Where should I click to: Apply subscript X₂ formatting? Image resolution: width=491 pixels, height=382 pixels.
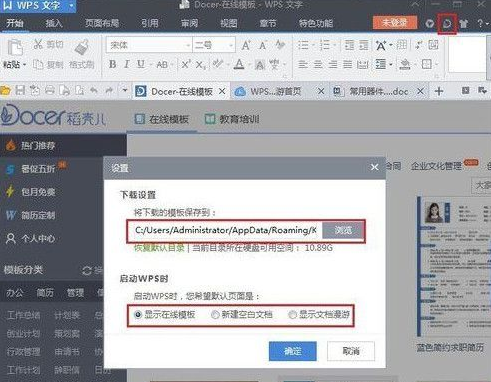tap(200, 65)
